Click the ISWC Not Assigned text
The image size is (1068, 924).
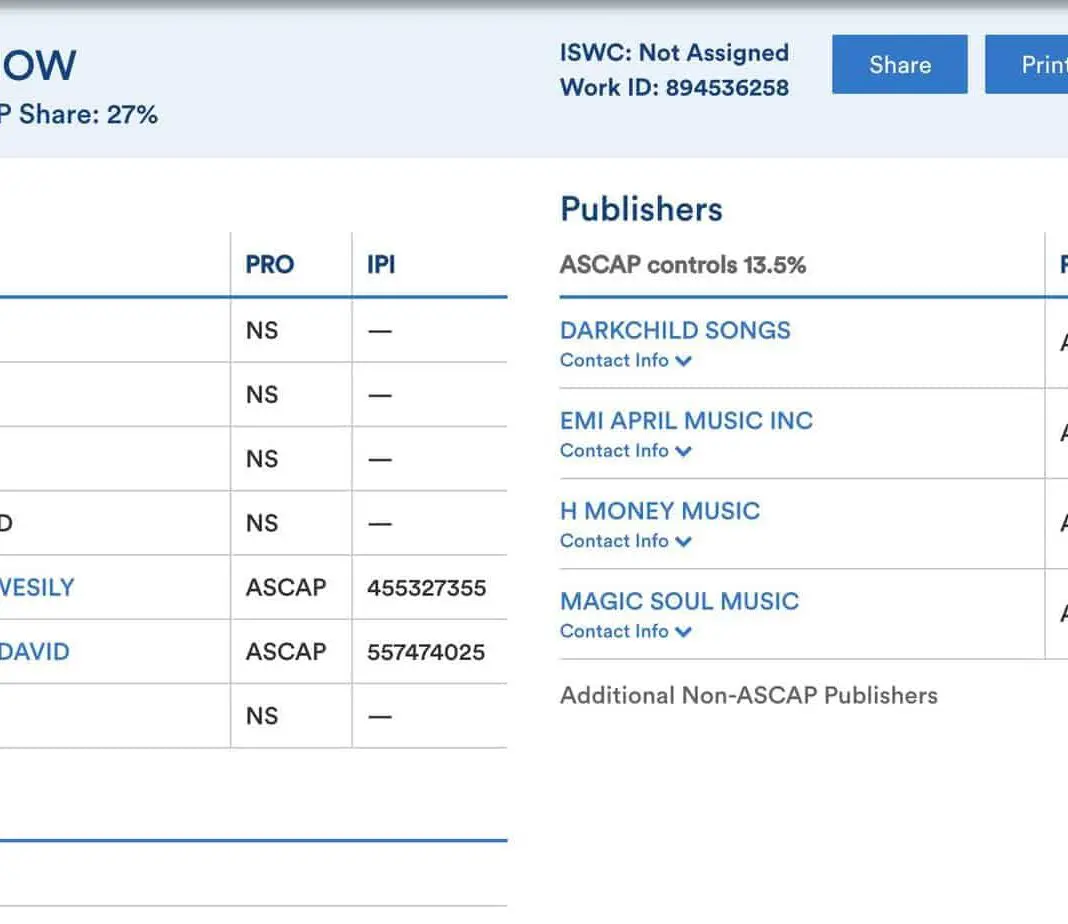(674, 53)
